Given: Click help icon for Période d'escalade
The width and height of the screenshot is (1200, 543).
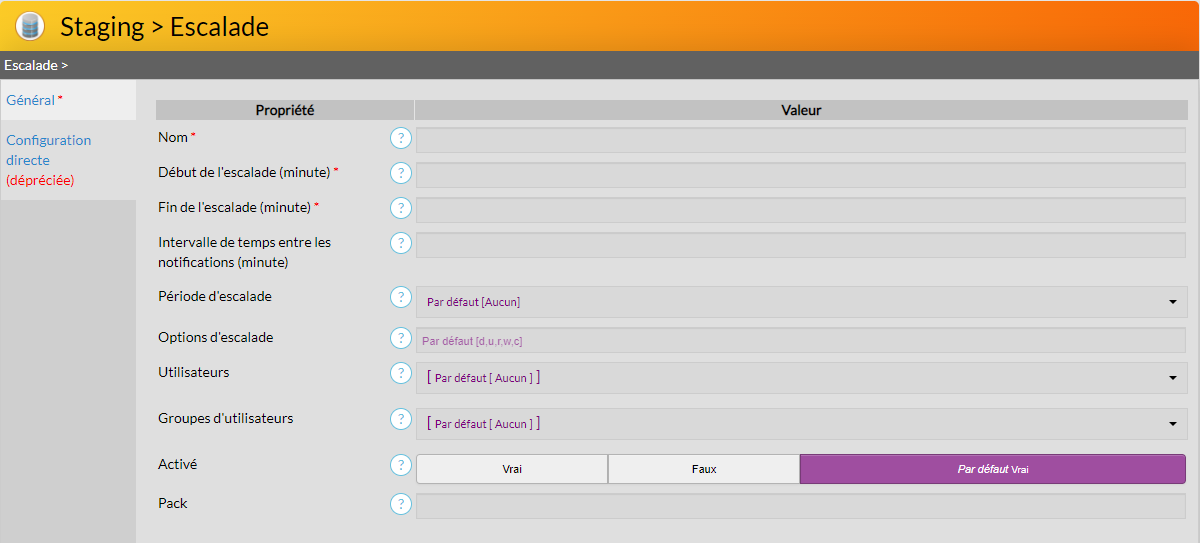Looking at the screenshot, I should point(401,298).
